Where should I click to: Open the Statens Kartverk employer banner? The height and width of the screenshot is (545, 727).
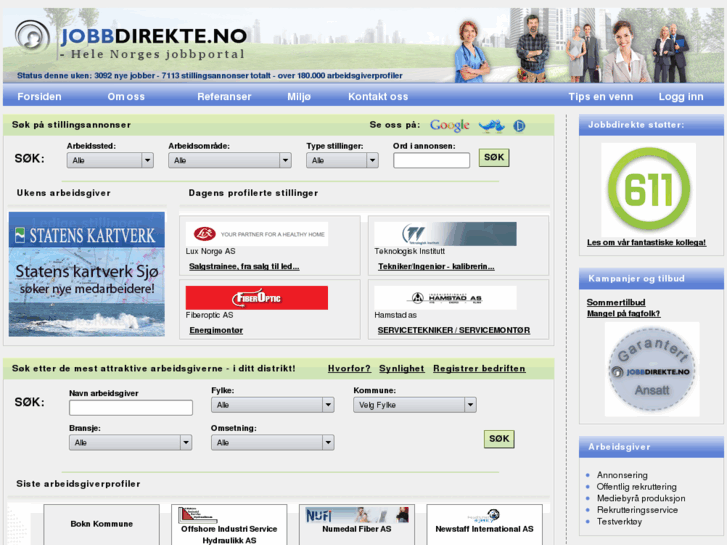coord(87,274)
